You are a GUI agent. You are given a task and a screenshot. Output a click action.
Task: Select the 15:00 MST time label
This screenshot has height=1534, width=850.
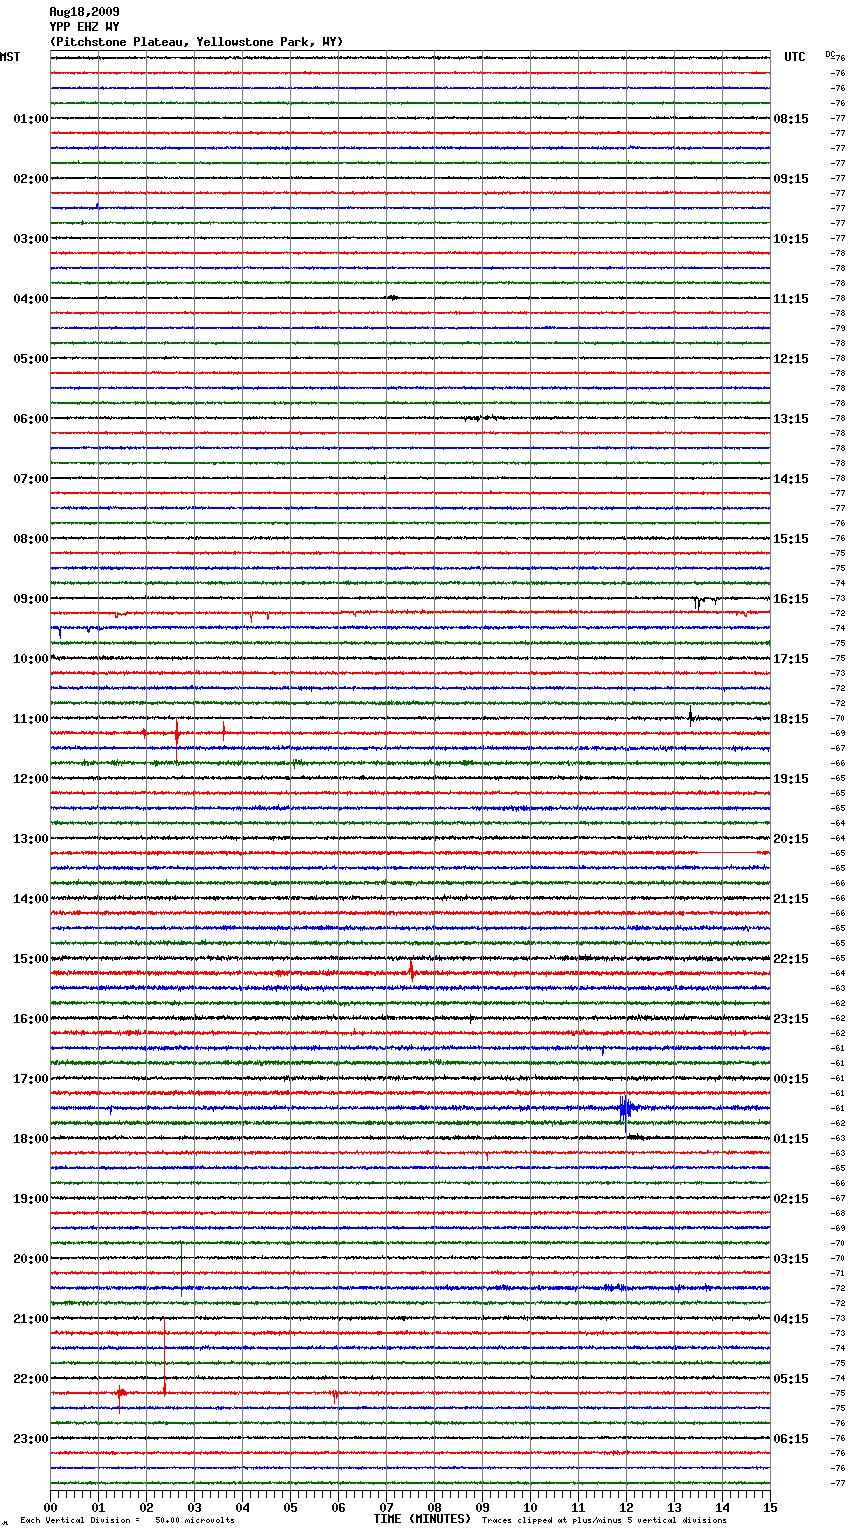tap(30, 959)
